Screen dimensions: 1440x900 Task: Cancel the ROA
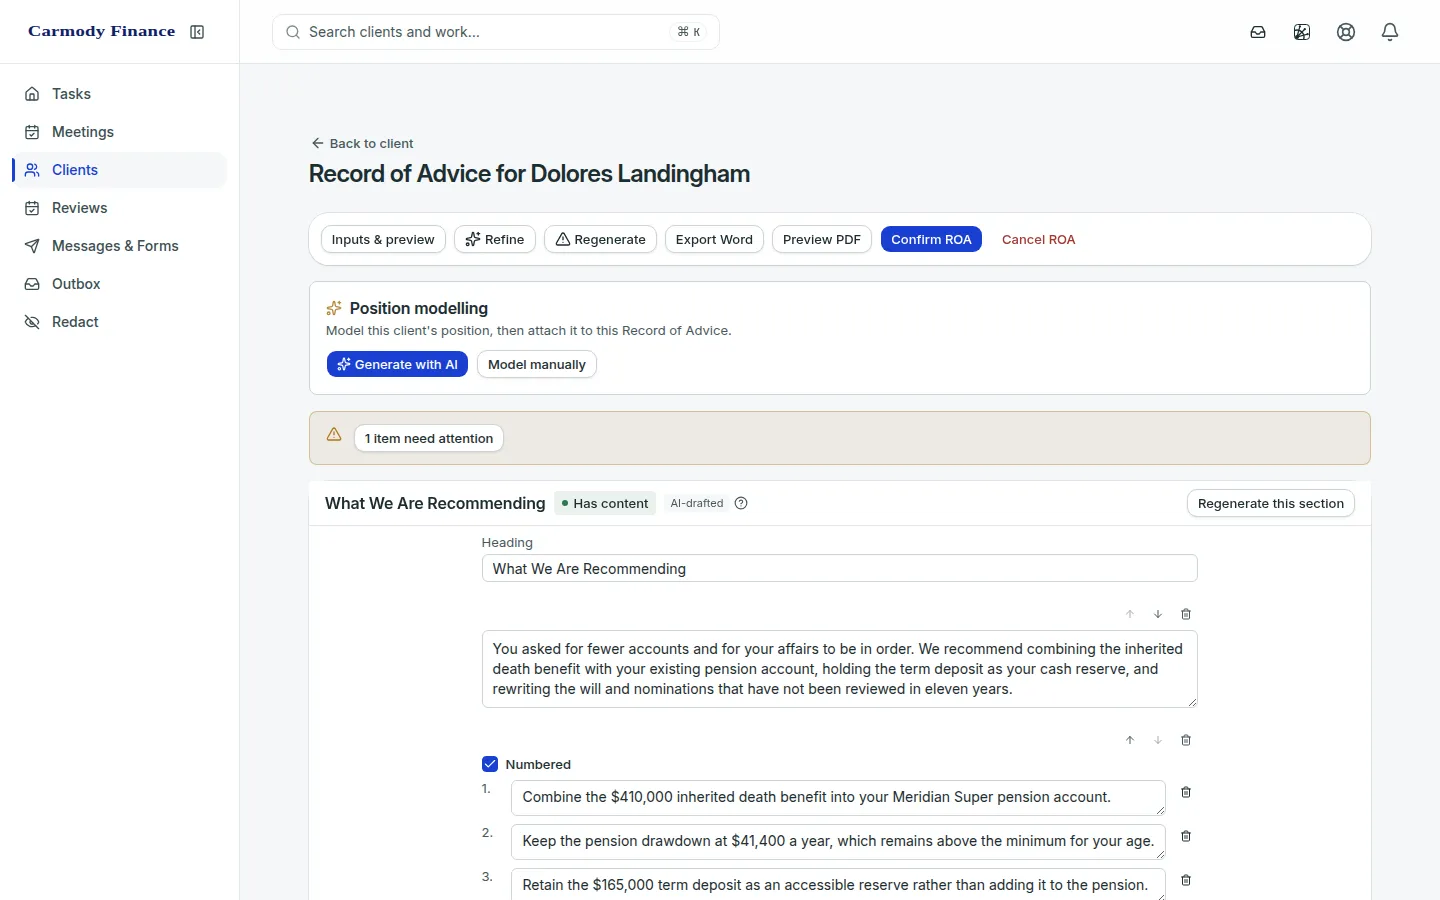click(1038, 239)
